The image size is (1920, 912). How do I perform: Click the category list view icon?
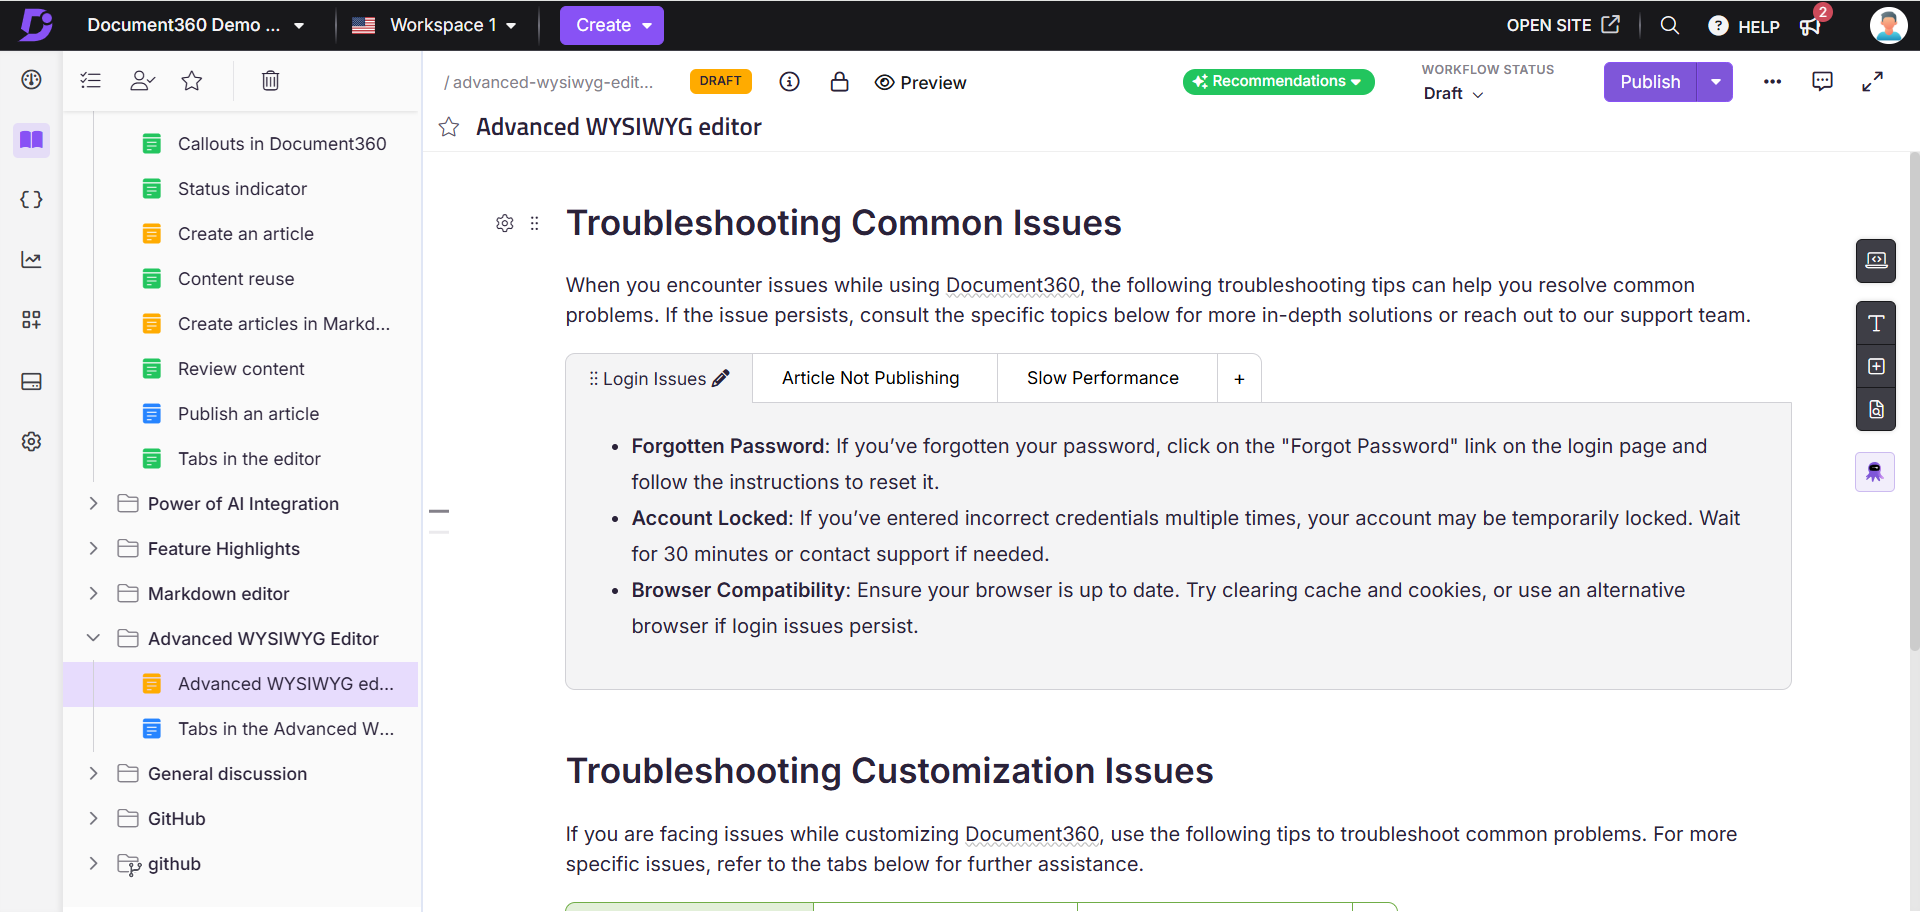coord(91,80)
